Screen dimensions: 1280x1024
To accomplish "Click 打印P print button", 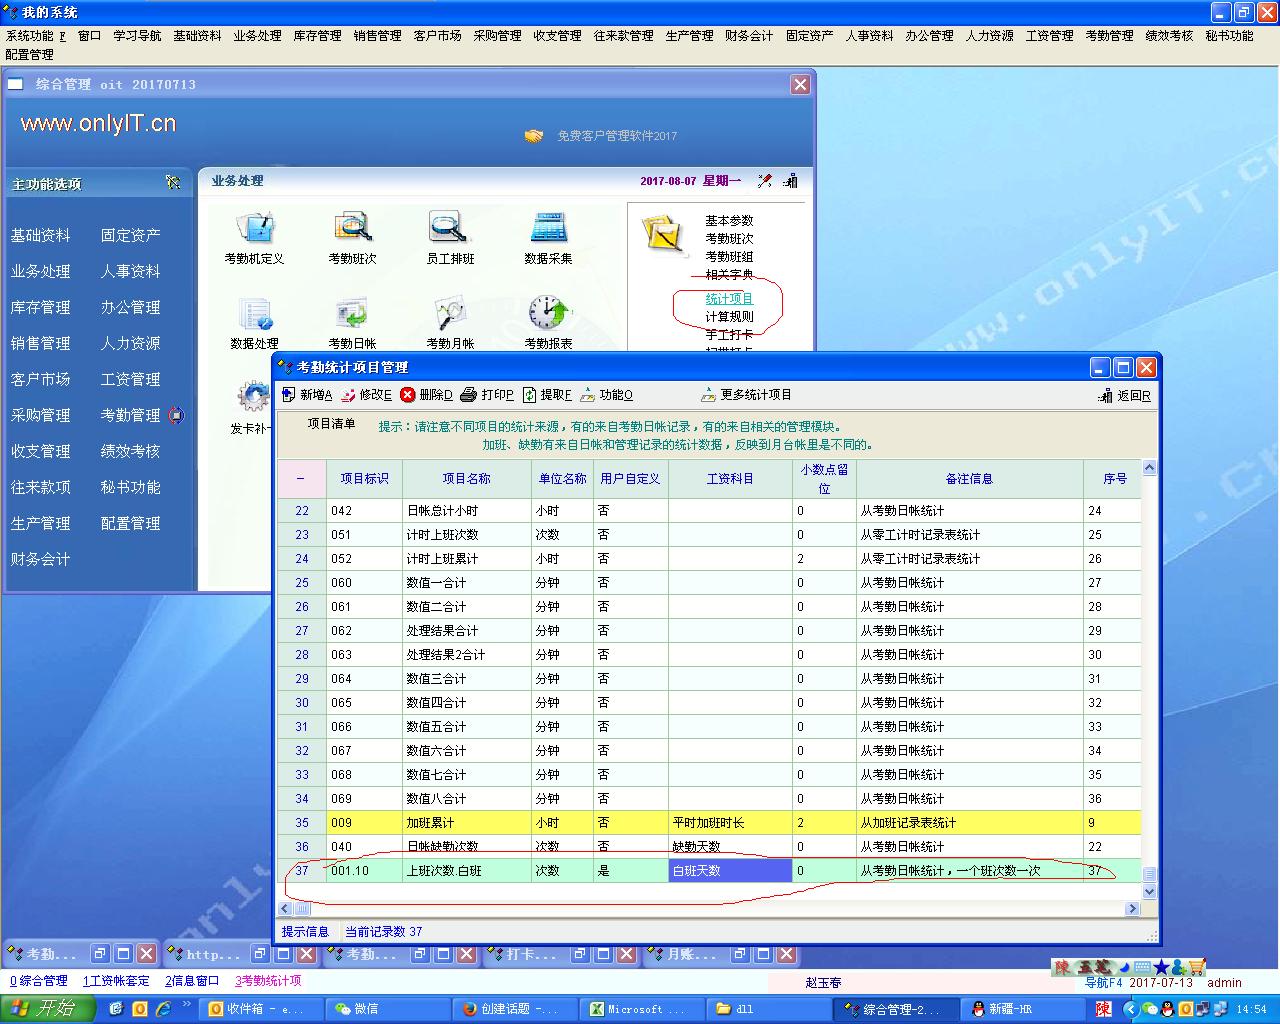I will tap(487, 395).
